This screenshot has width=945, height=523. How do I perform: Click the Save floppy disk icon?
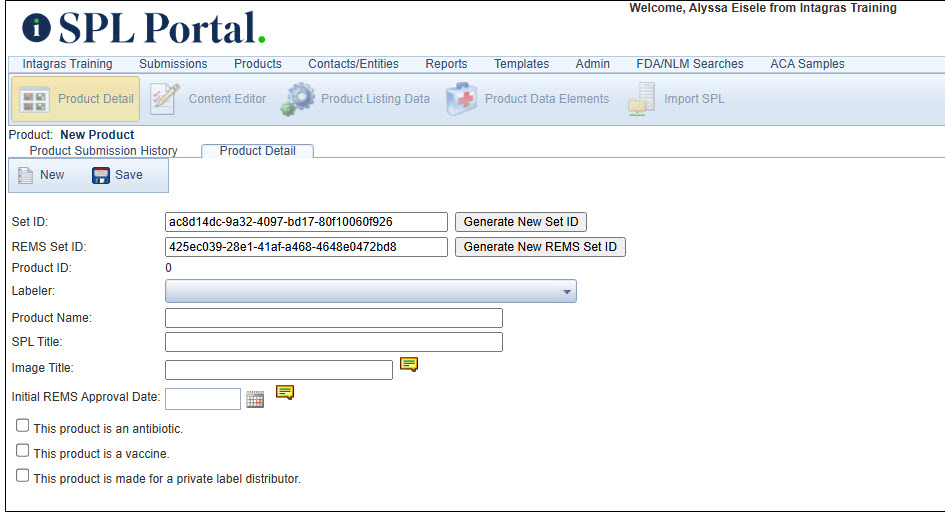click(x=101, y=175)
